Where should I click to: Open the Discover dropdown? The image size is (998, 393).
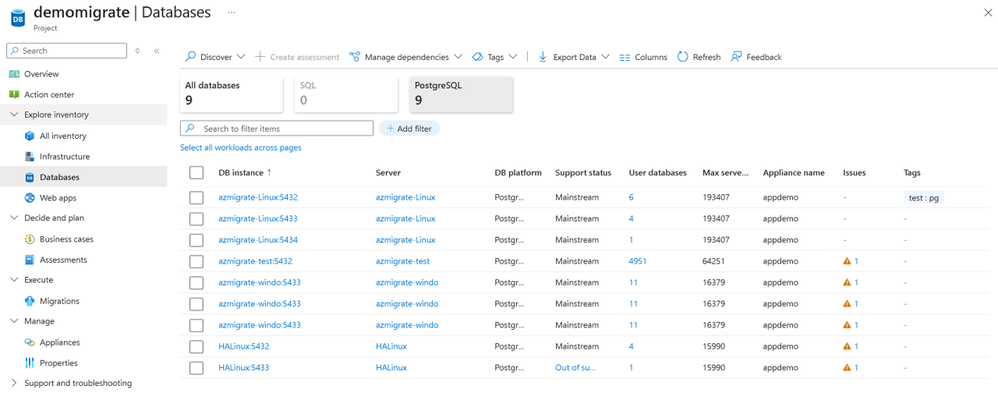click(215, 57)
